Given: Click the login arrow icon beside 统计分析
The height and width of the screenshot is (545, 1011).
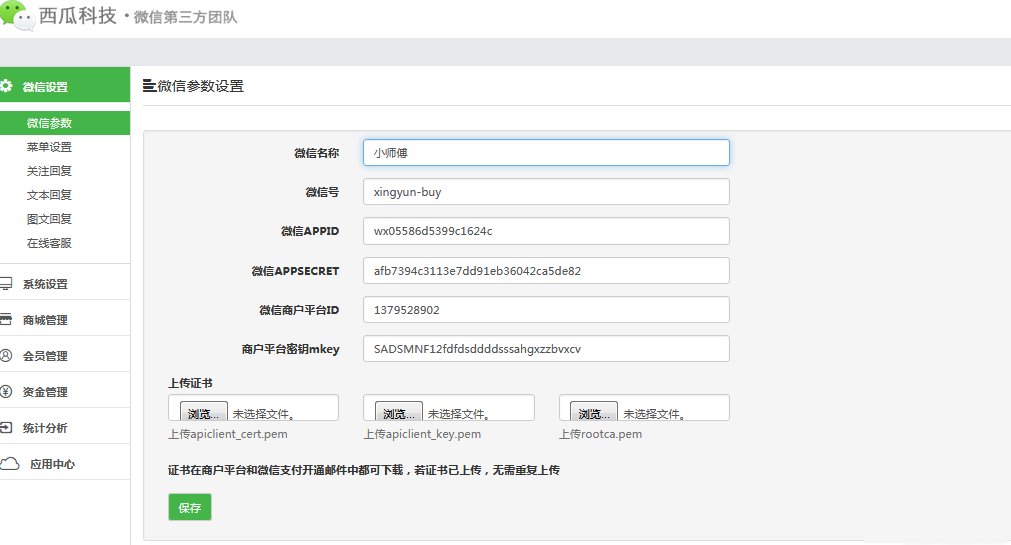Looking at the screenshot, I should [7, 427].
